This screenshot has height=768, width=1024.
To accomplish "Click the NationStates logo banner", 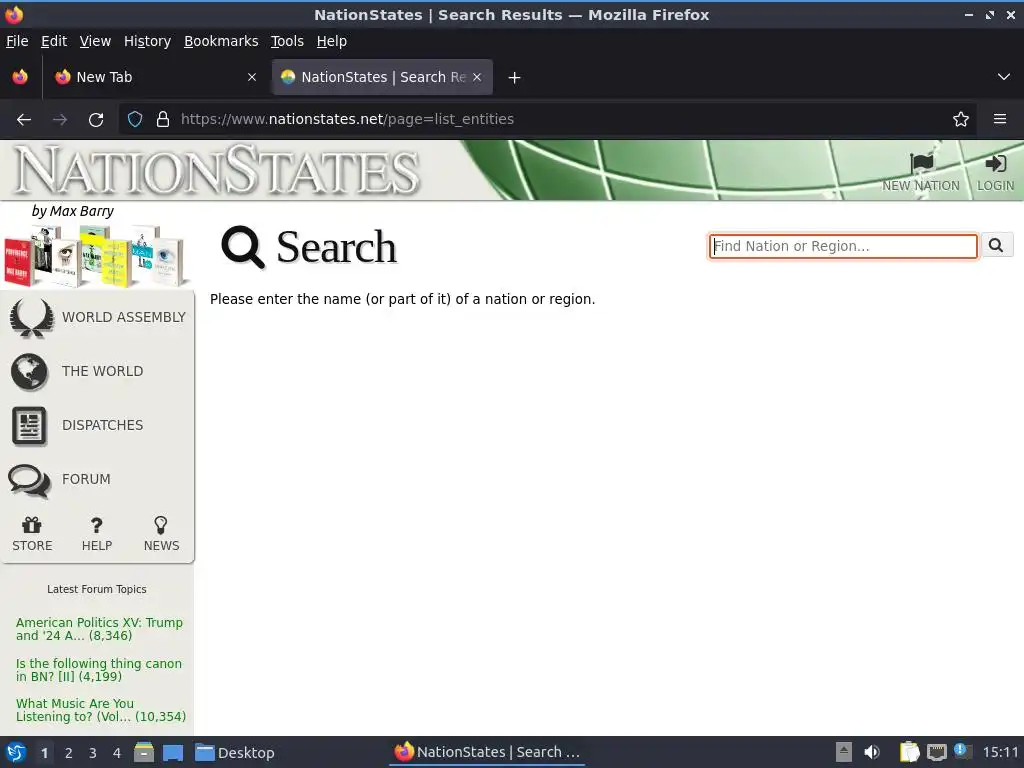I will (x=217, y=170).
